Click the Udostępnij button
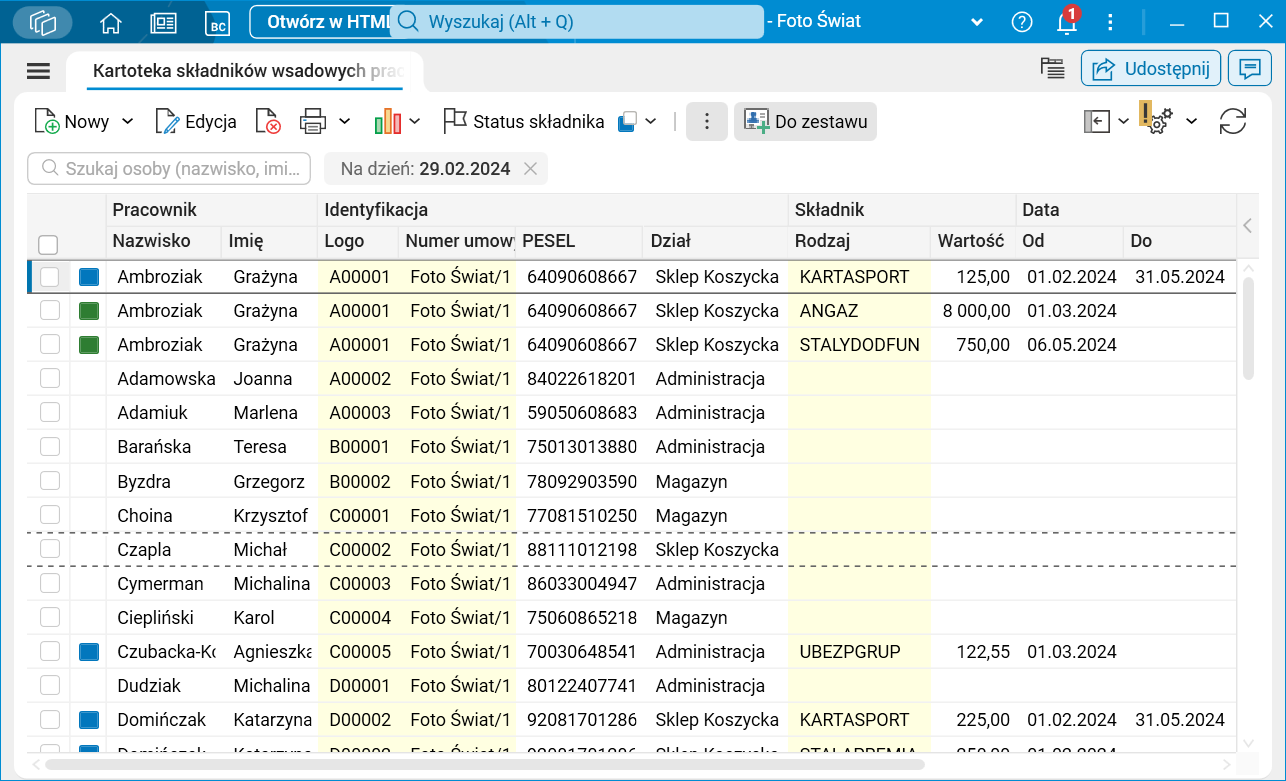This screenshot has height=781, width=1286. pyautogui.click(x=1150, y=69)
